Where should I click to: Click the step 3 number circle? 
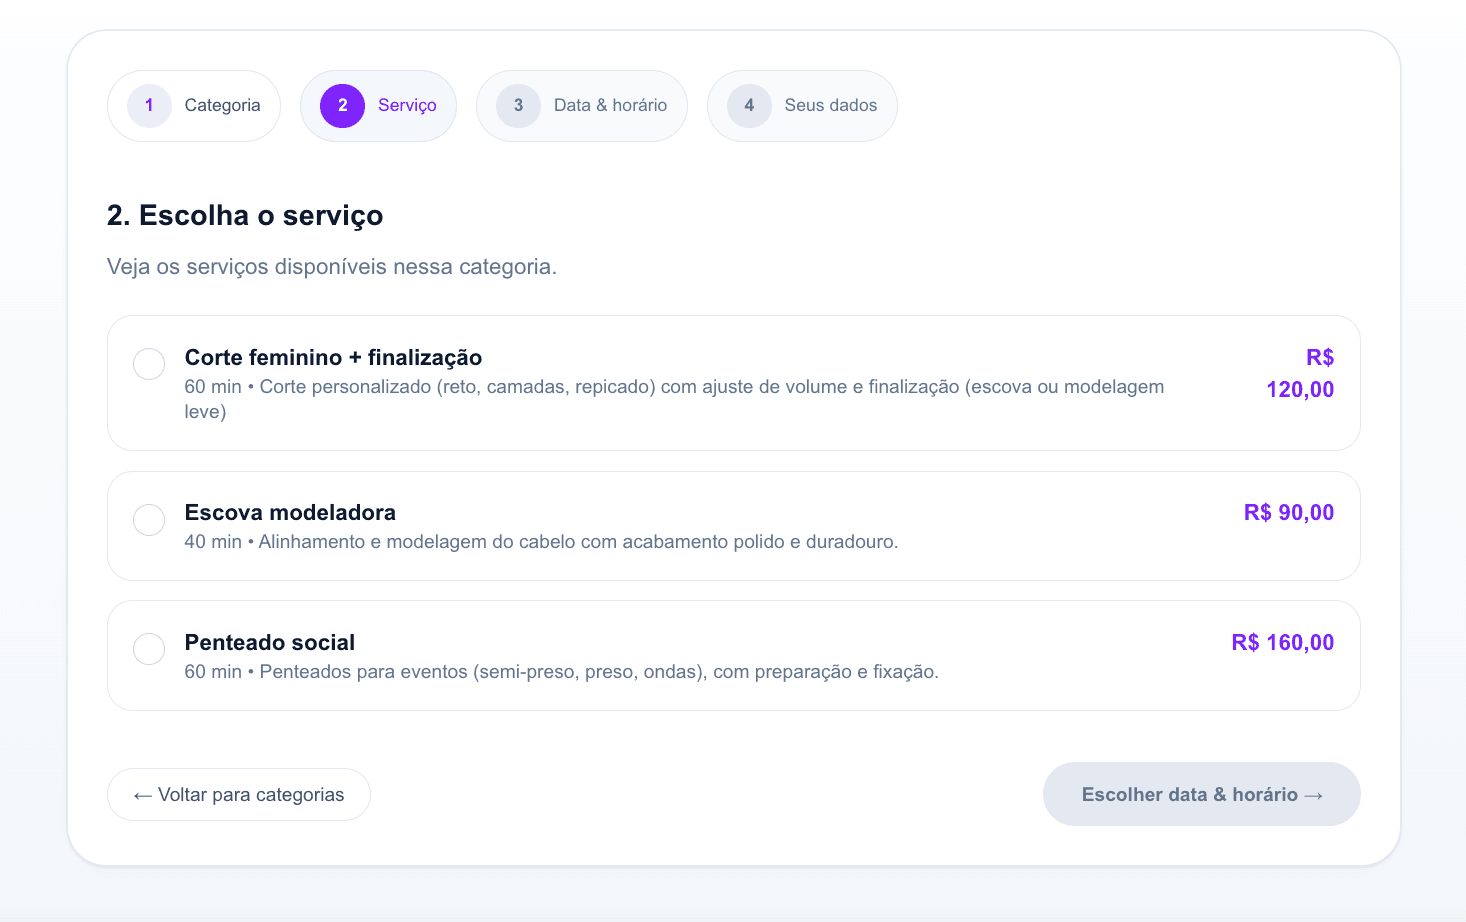[x=518, y=105]
